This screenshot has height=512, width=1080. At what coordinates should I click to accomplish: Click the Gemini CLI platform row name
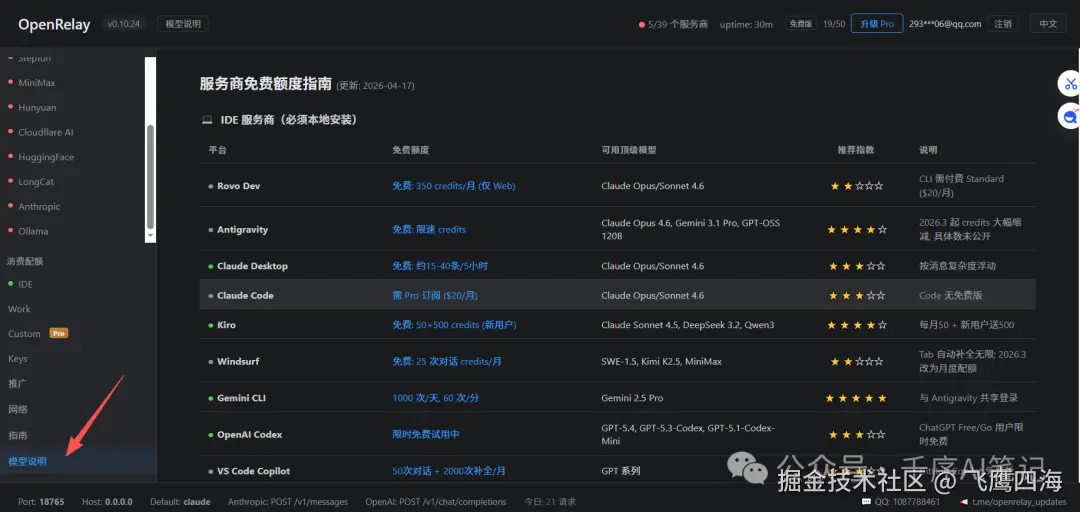pos(241,398)
